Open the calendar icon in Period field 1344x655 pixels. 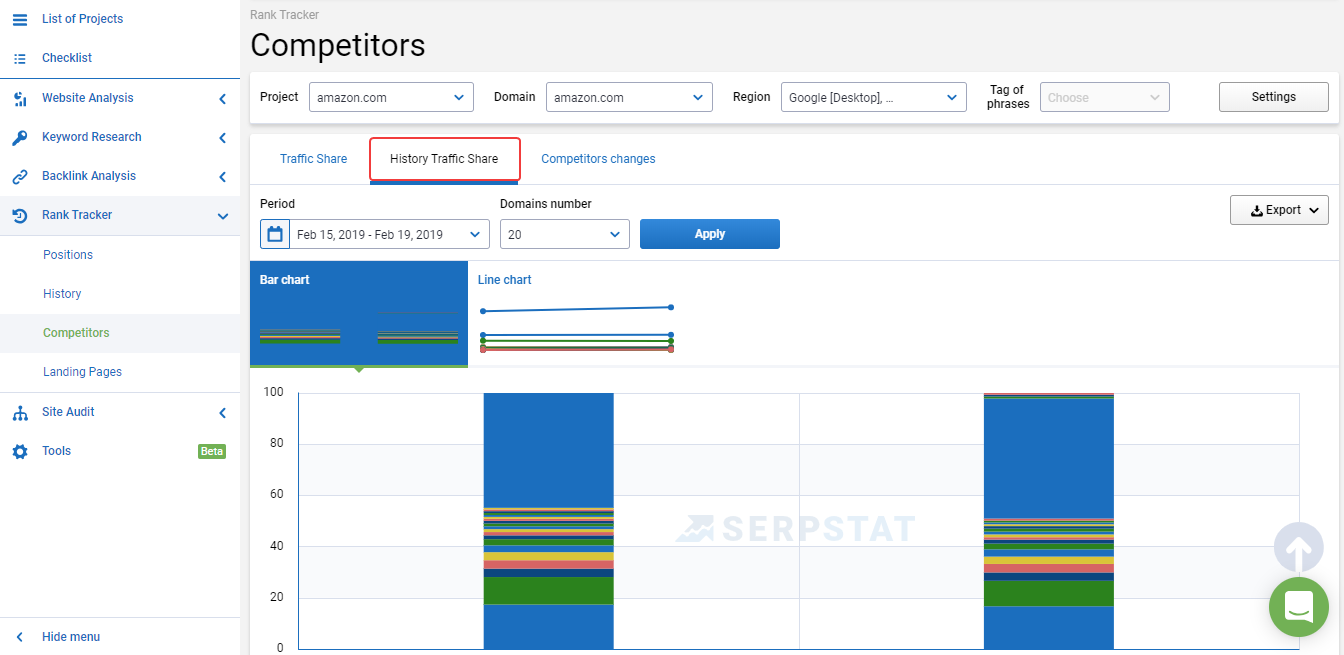[x=275, y=234]
